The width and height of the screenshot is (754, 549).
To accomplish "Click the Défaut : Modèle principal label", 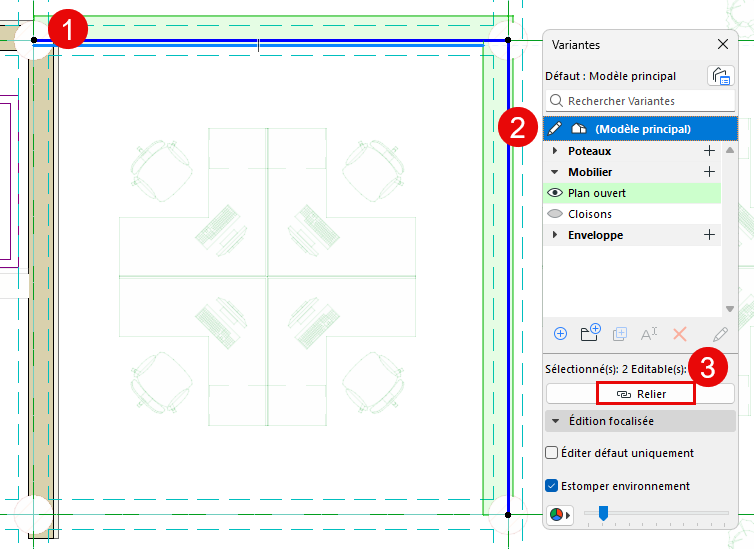I will coord(610,76).
